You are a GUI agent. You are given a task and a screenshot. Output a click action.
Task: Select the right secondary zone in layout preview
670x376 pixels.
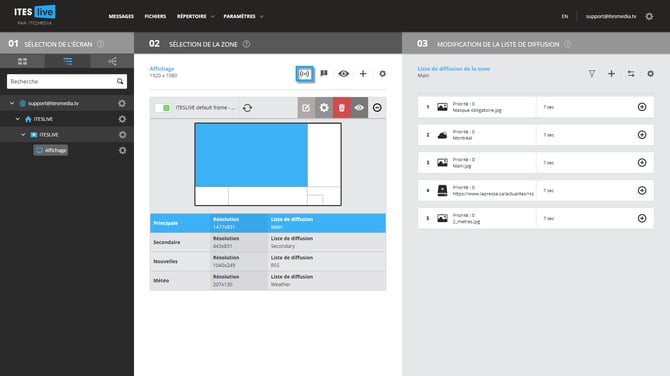pyautogui.click(x=324, y=155)
